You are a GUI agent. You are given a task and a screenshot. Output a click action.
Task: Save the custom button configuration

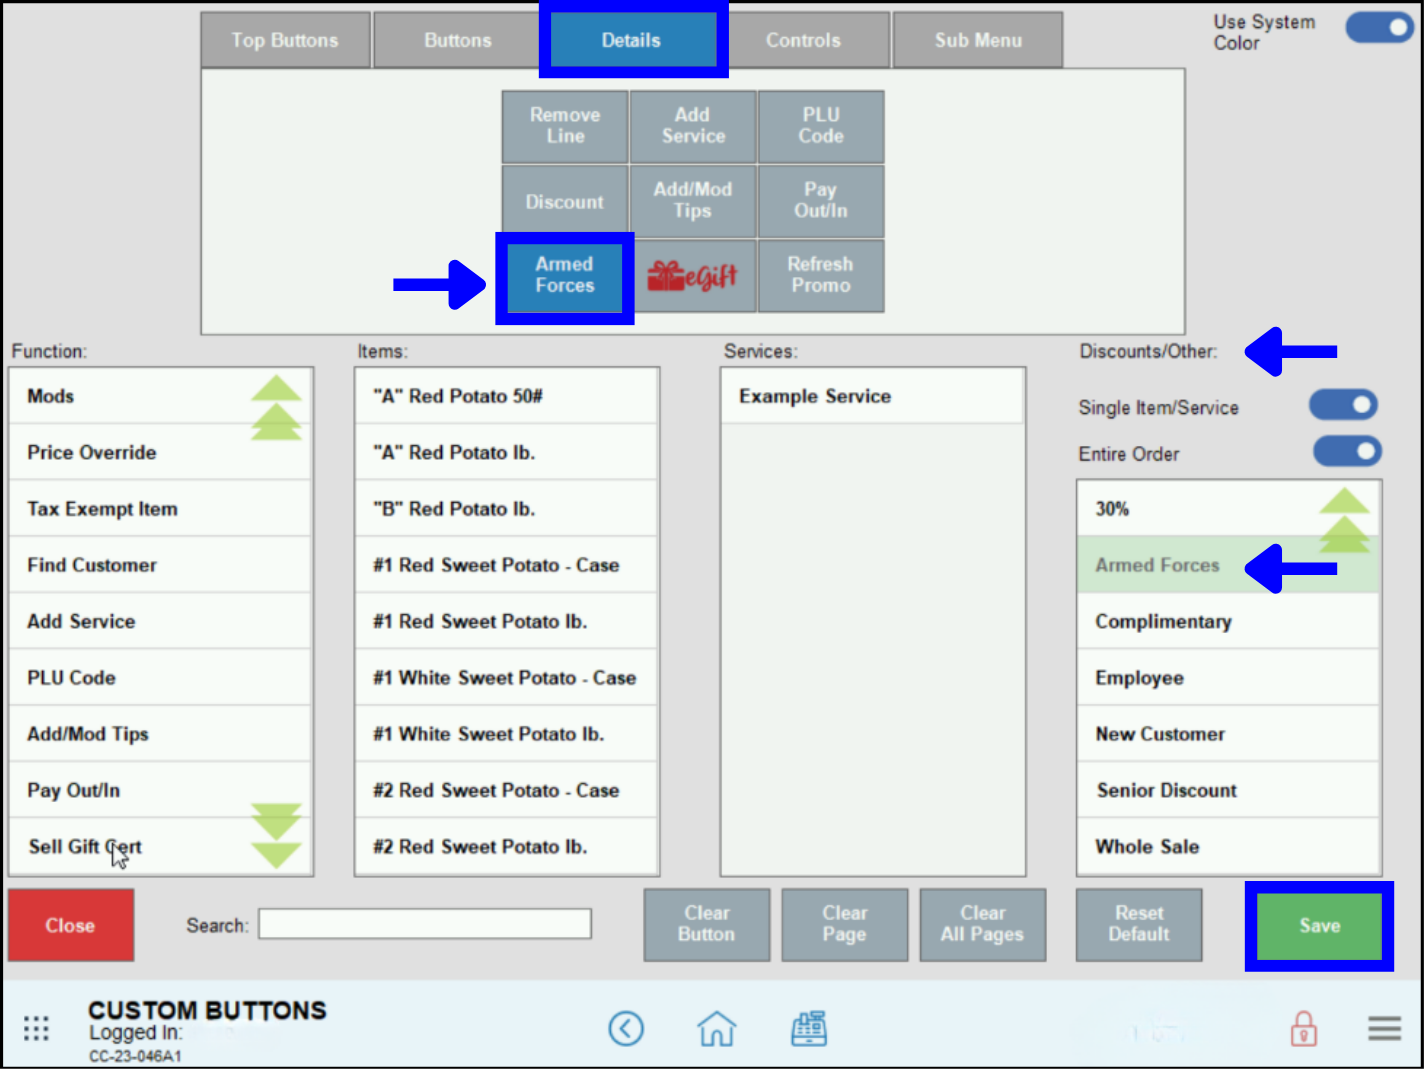[1318, 925]
